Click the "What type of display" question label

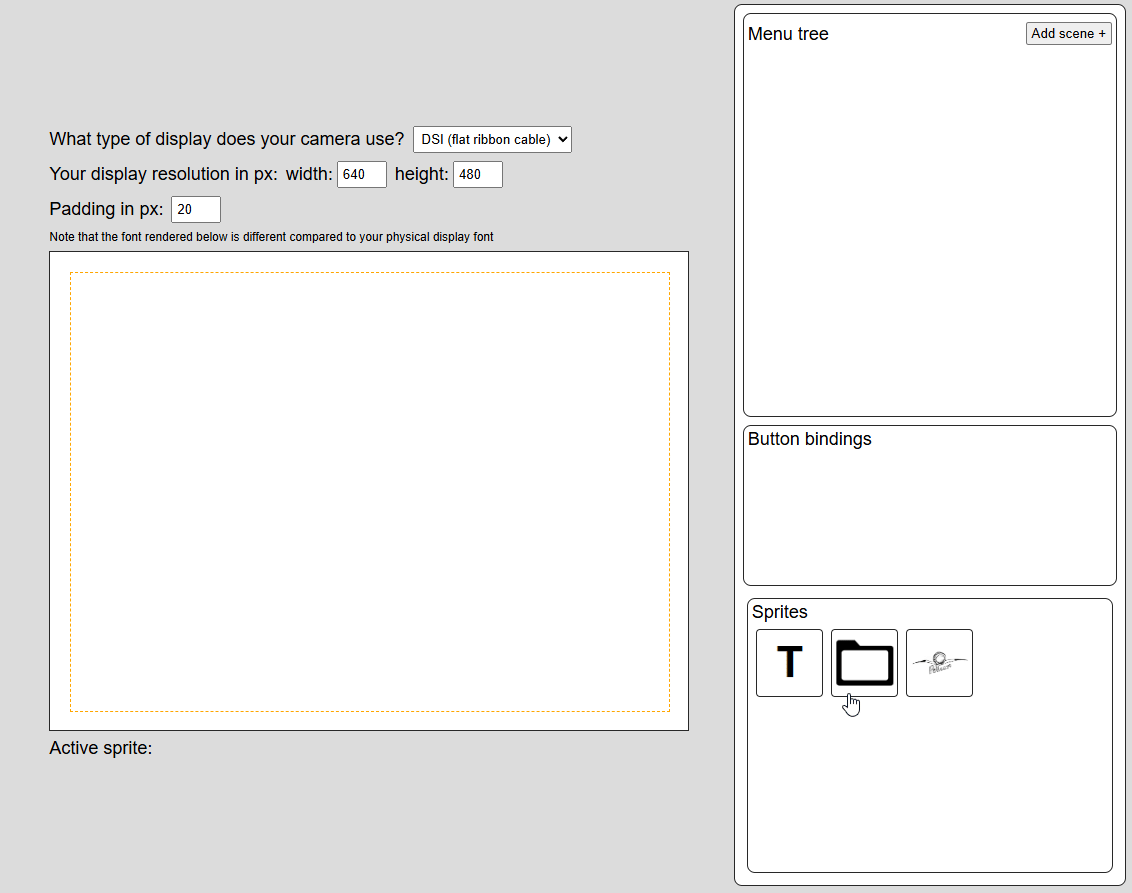pyautogui.click(x=227, y=139)
